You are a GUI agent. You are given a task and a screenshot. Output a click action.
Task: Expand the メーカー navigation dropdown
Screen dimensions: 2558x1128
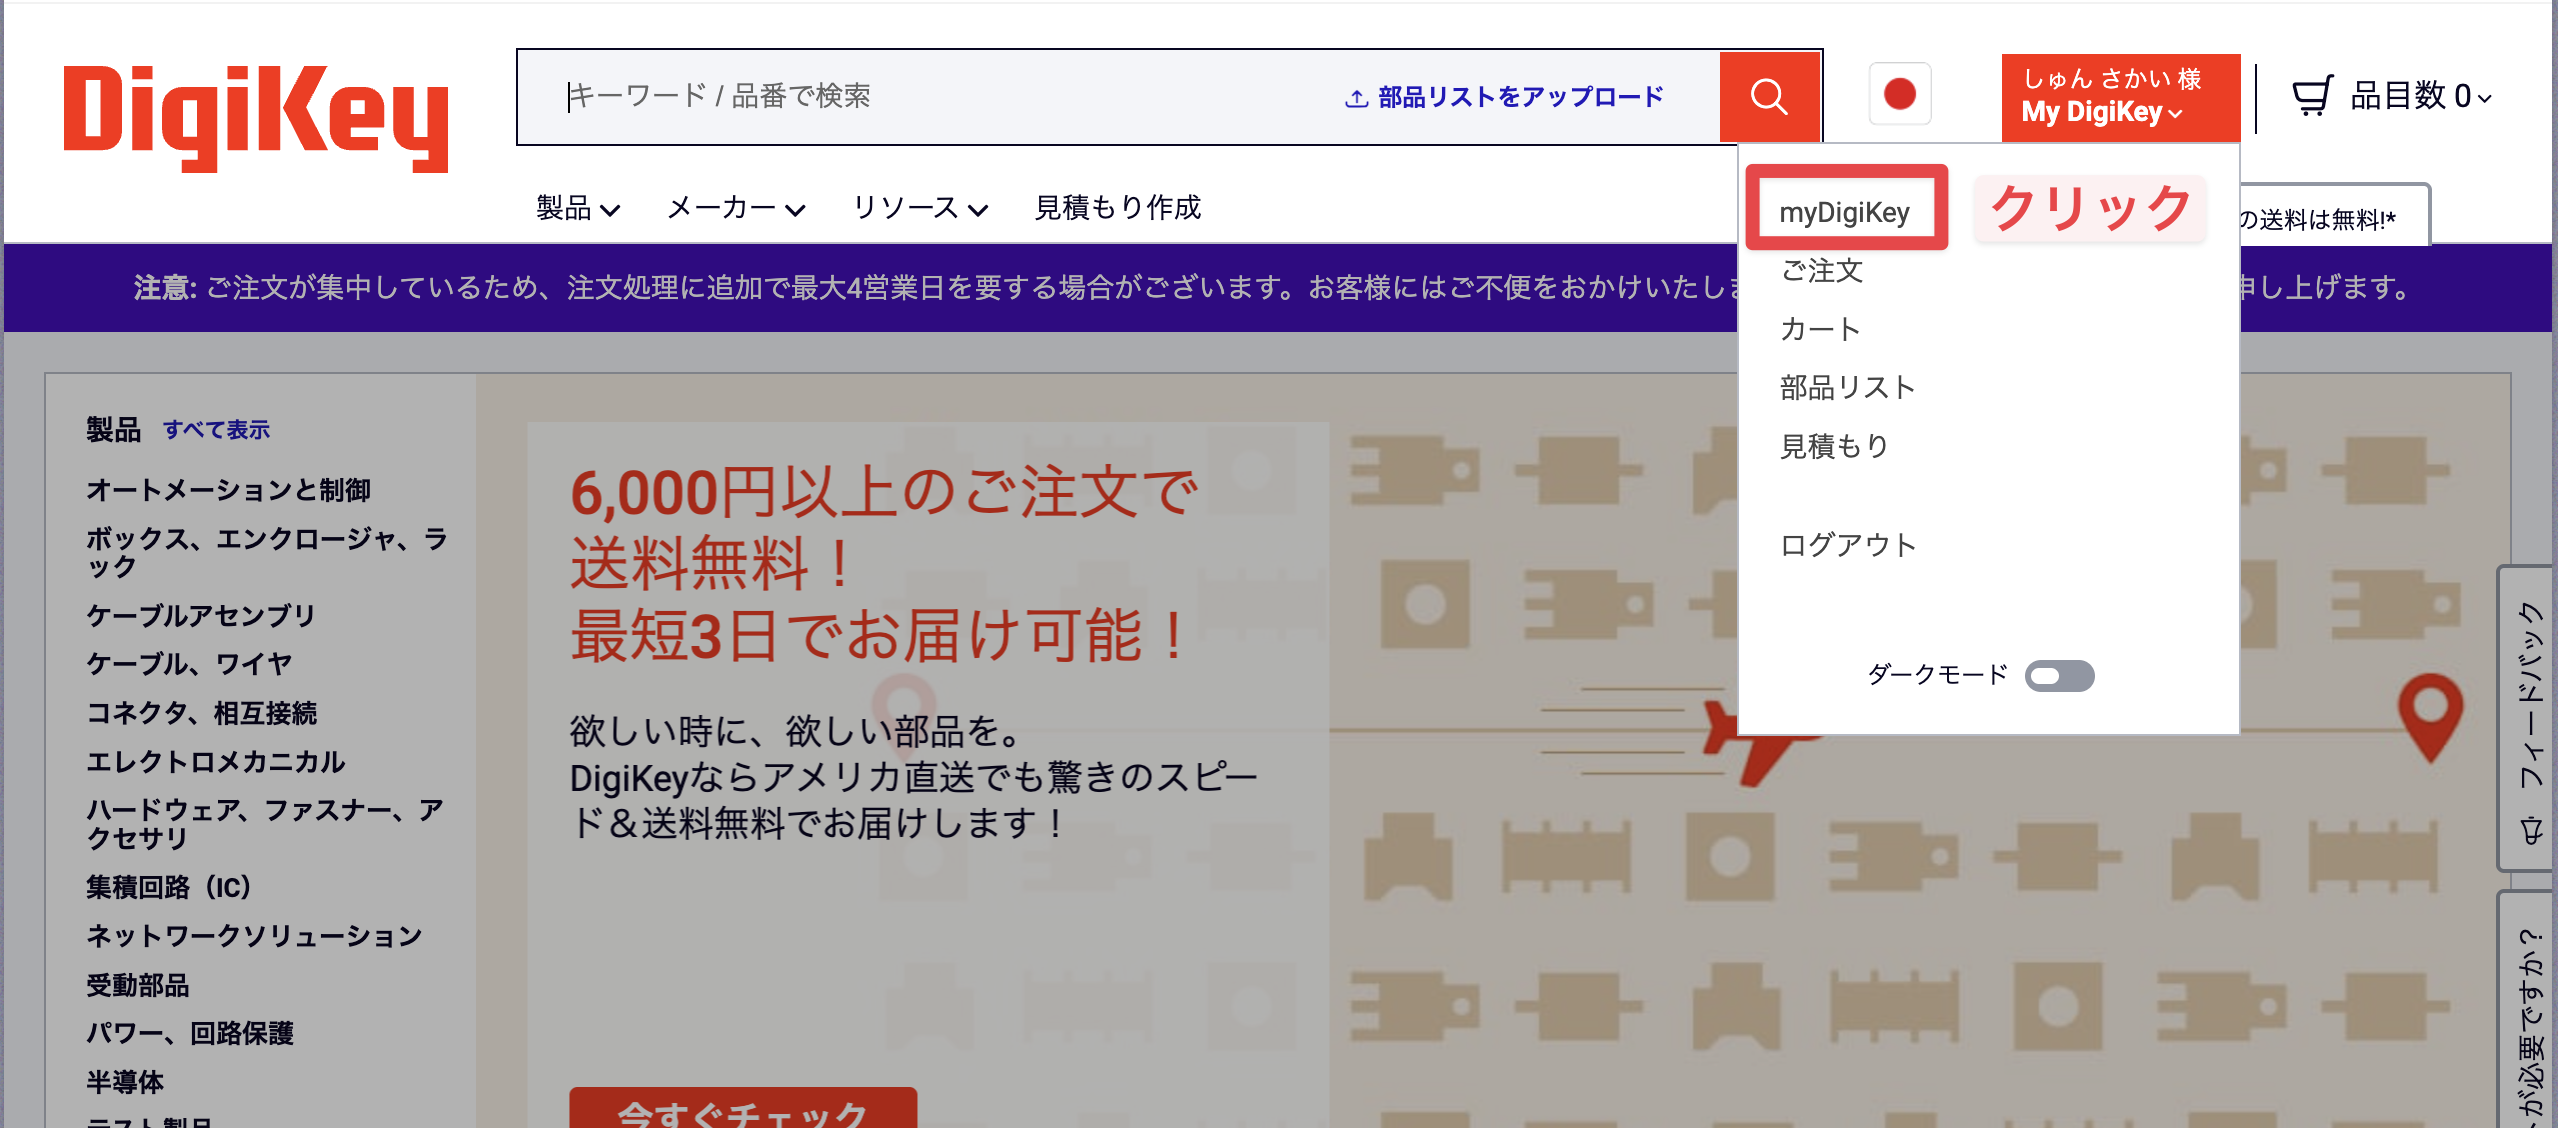(735, 208)
